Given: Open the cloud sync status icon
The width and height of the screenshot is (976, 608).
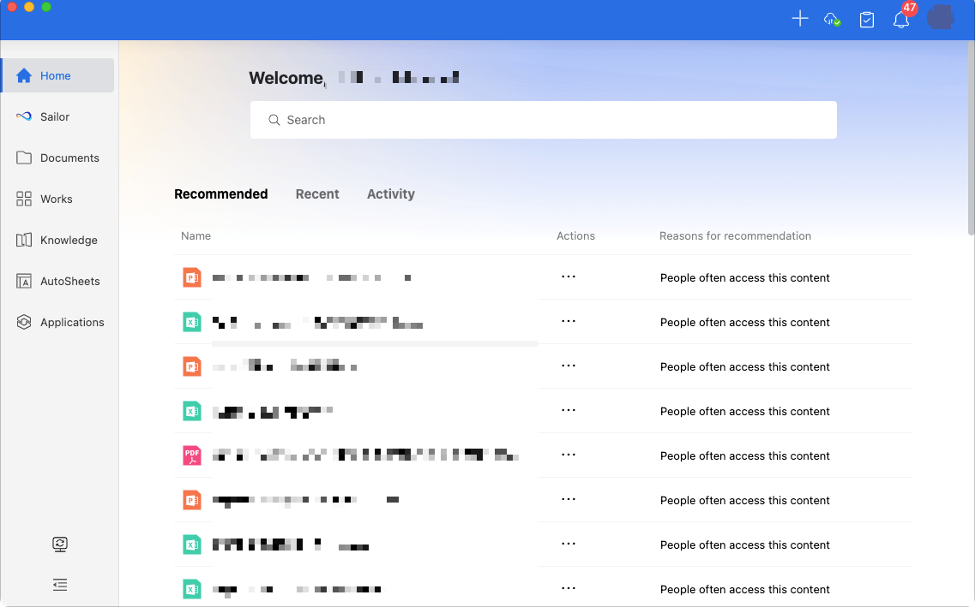Looking at the screenshot, I should (x=832, y=19).
